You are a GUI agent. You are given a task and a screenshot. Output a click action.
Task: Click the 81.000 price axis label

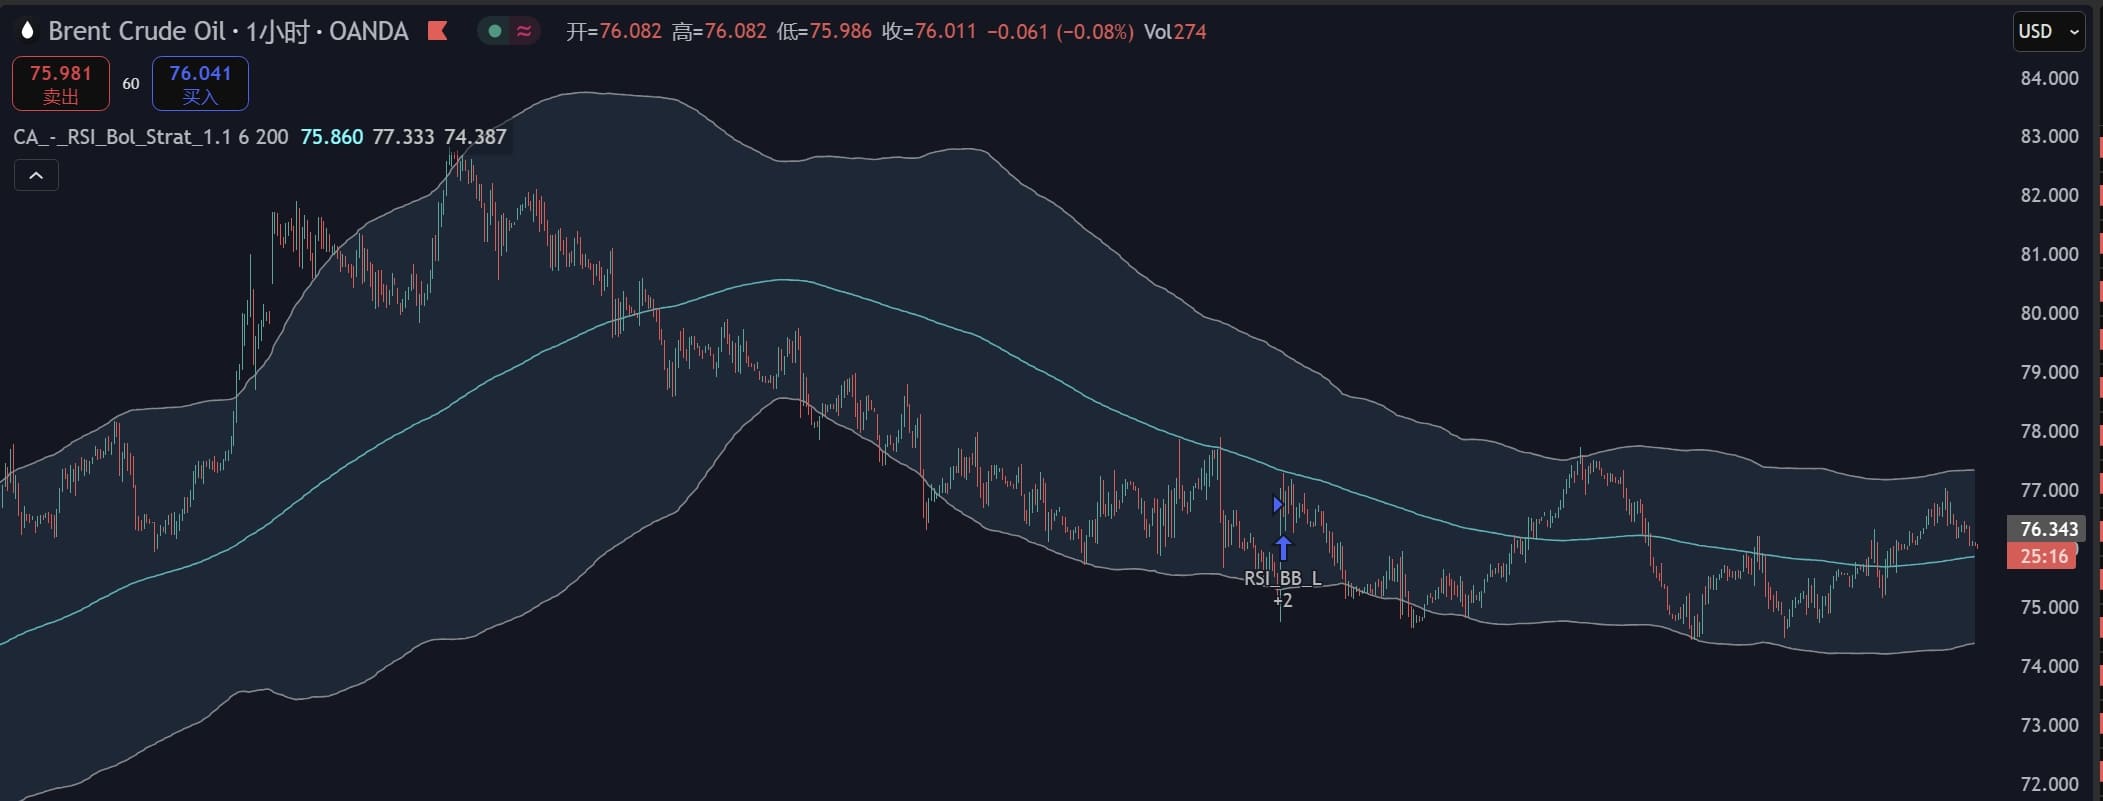2049,255
